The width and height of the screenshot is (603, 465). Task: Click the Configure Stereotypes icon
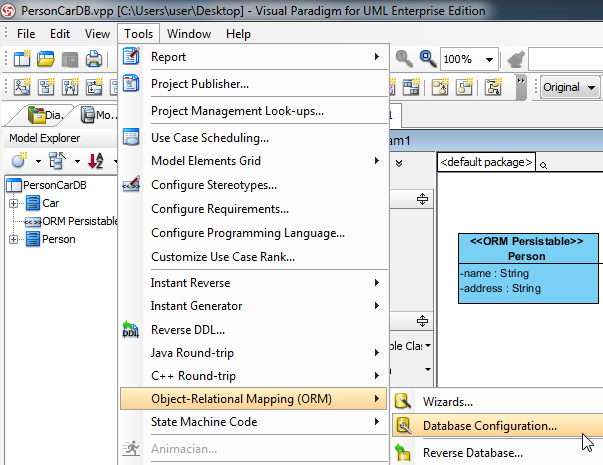coord(131,185)
